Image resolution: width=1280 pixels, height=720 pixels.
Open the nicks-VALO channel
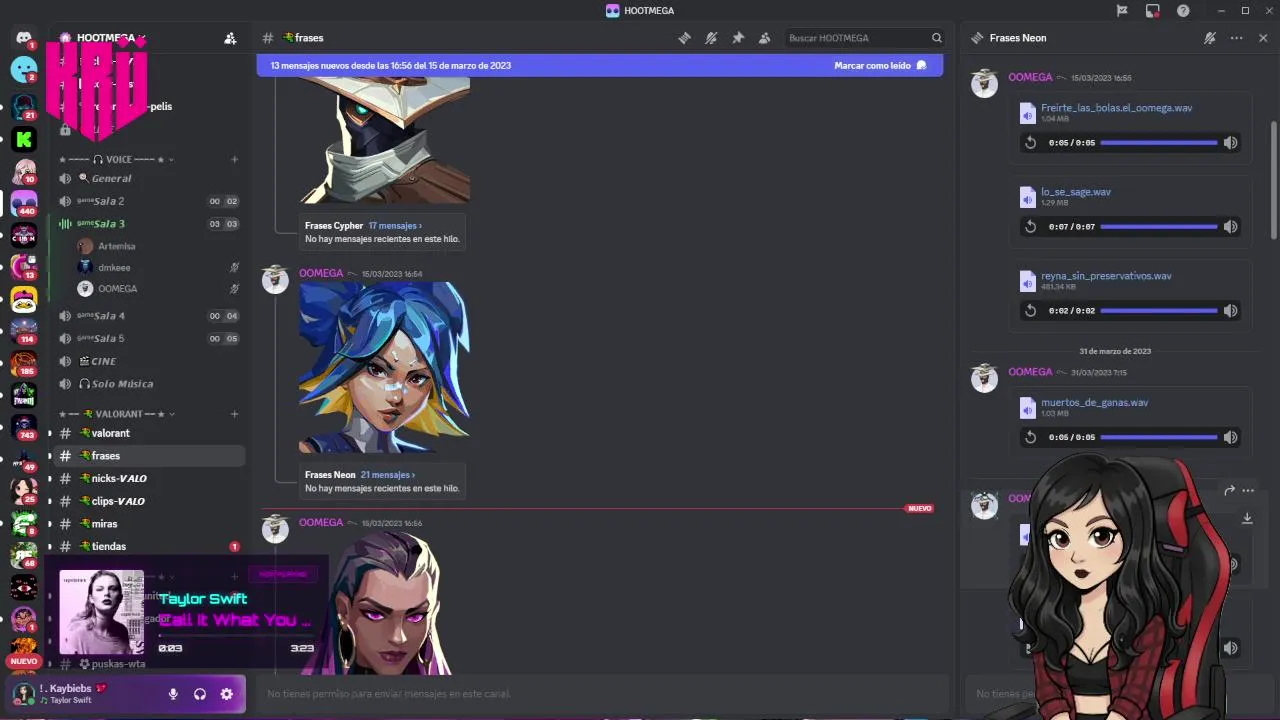pos(148,478)
